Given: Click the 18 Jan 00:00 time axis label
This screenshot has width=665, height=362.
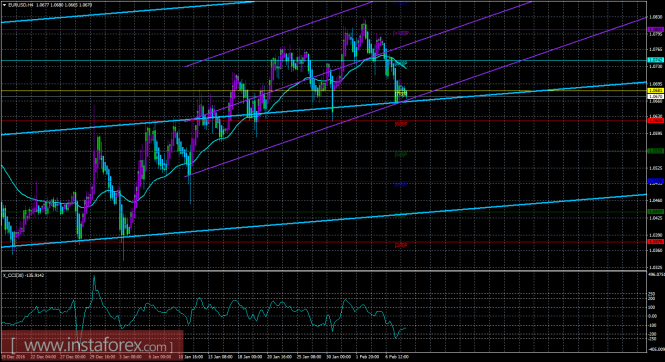Looking at the screenshot, I should 249,357.
